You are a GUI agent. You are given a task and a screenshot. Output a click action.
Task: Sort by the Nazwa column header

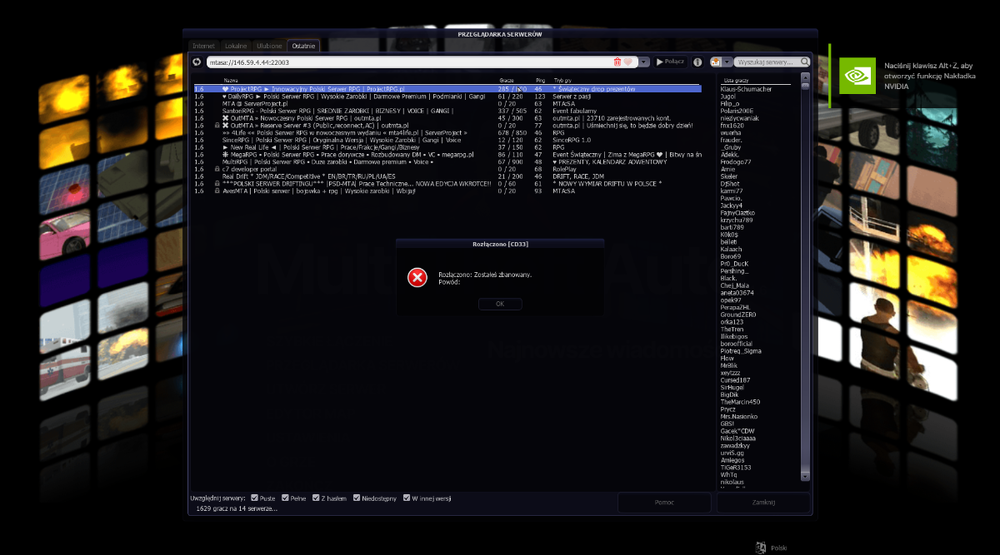point(231,80)
